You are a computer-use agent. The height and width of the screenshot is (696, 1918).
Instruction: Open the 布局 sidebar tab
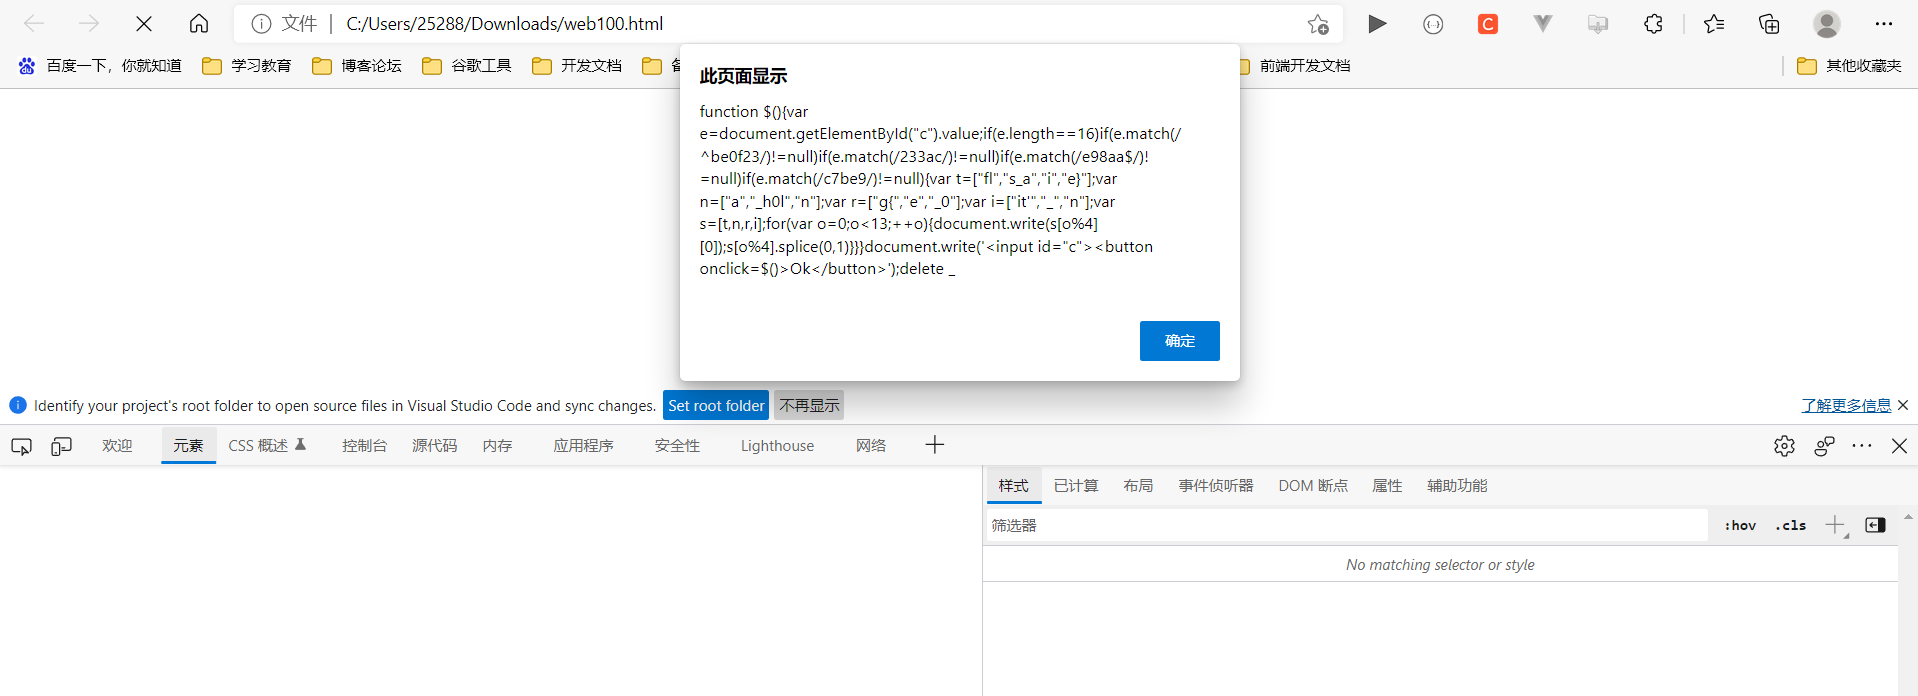(x=1138, y=486)
